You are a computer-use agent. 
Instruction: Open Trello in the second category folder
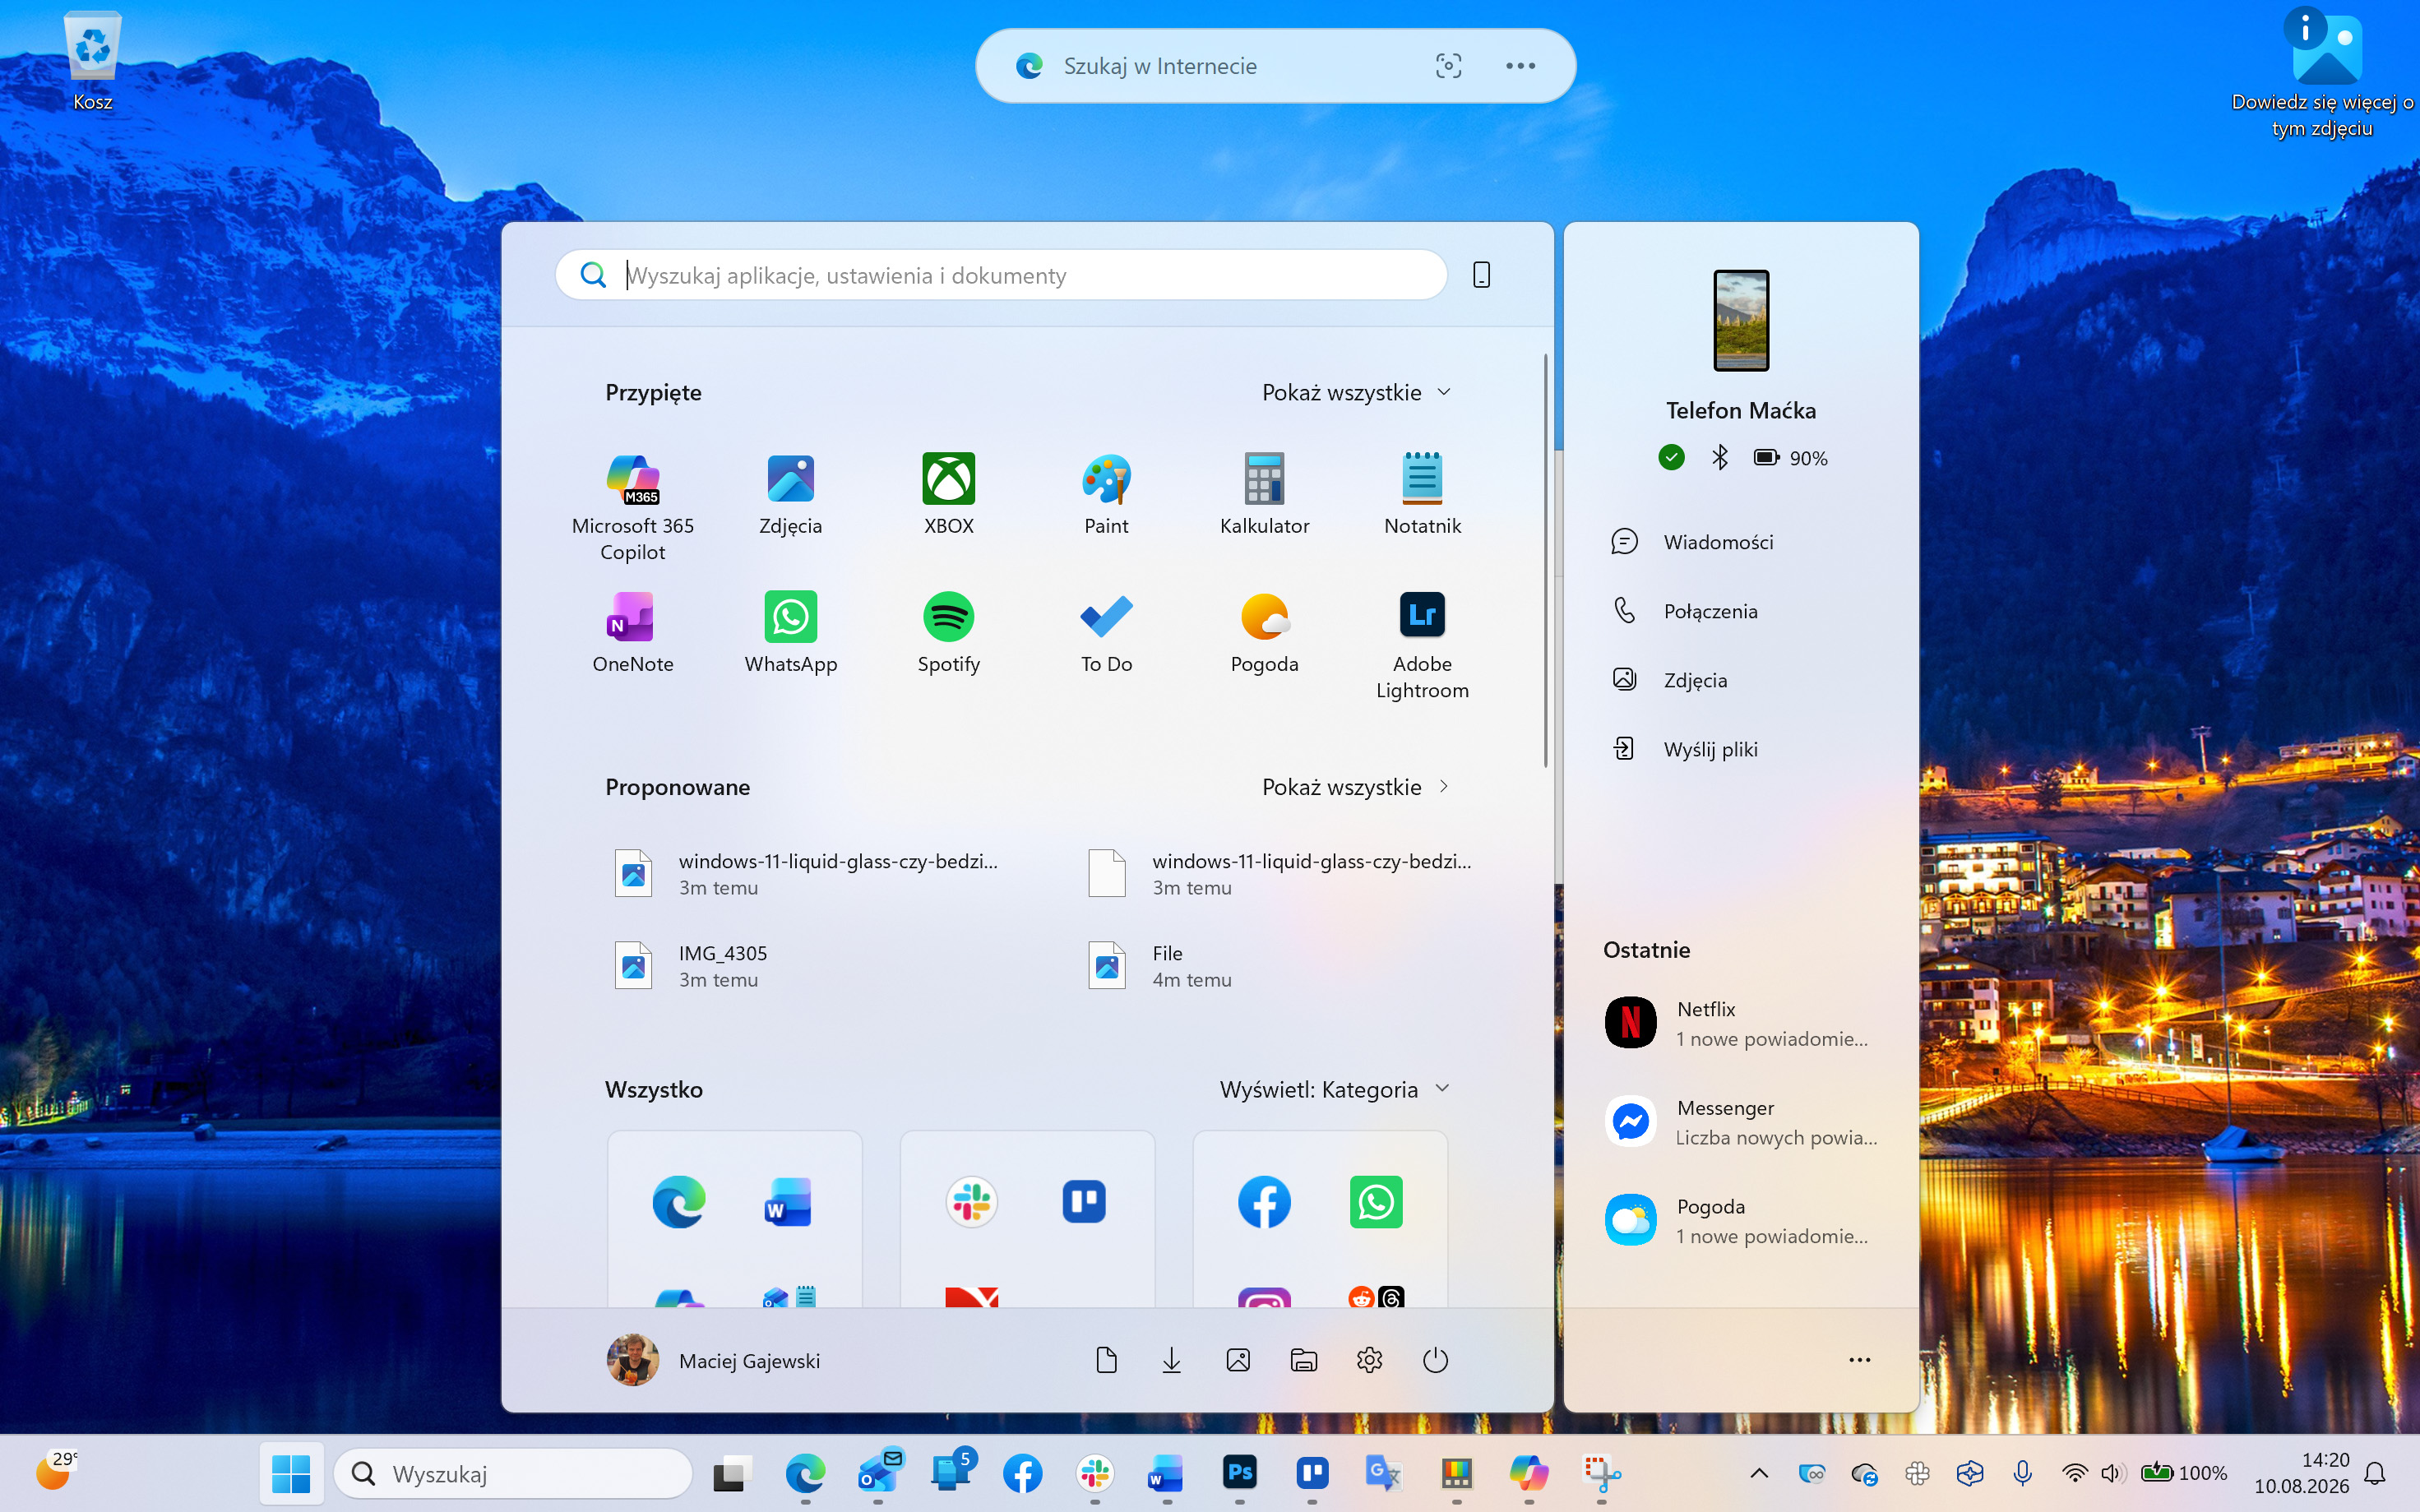(1083, 1201)
